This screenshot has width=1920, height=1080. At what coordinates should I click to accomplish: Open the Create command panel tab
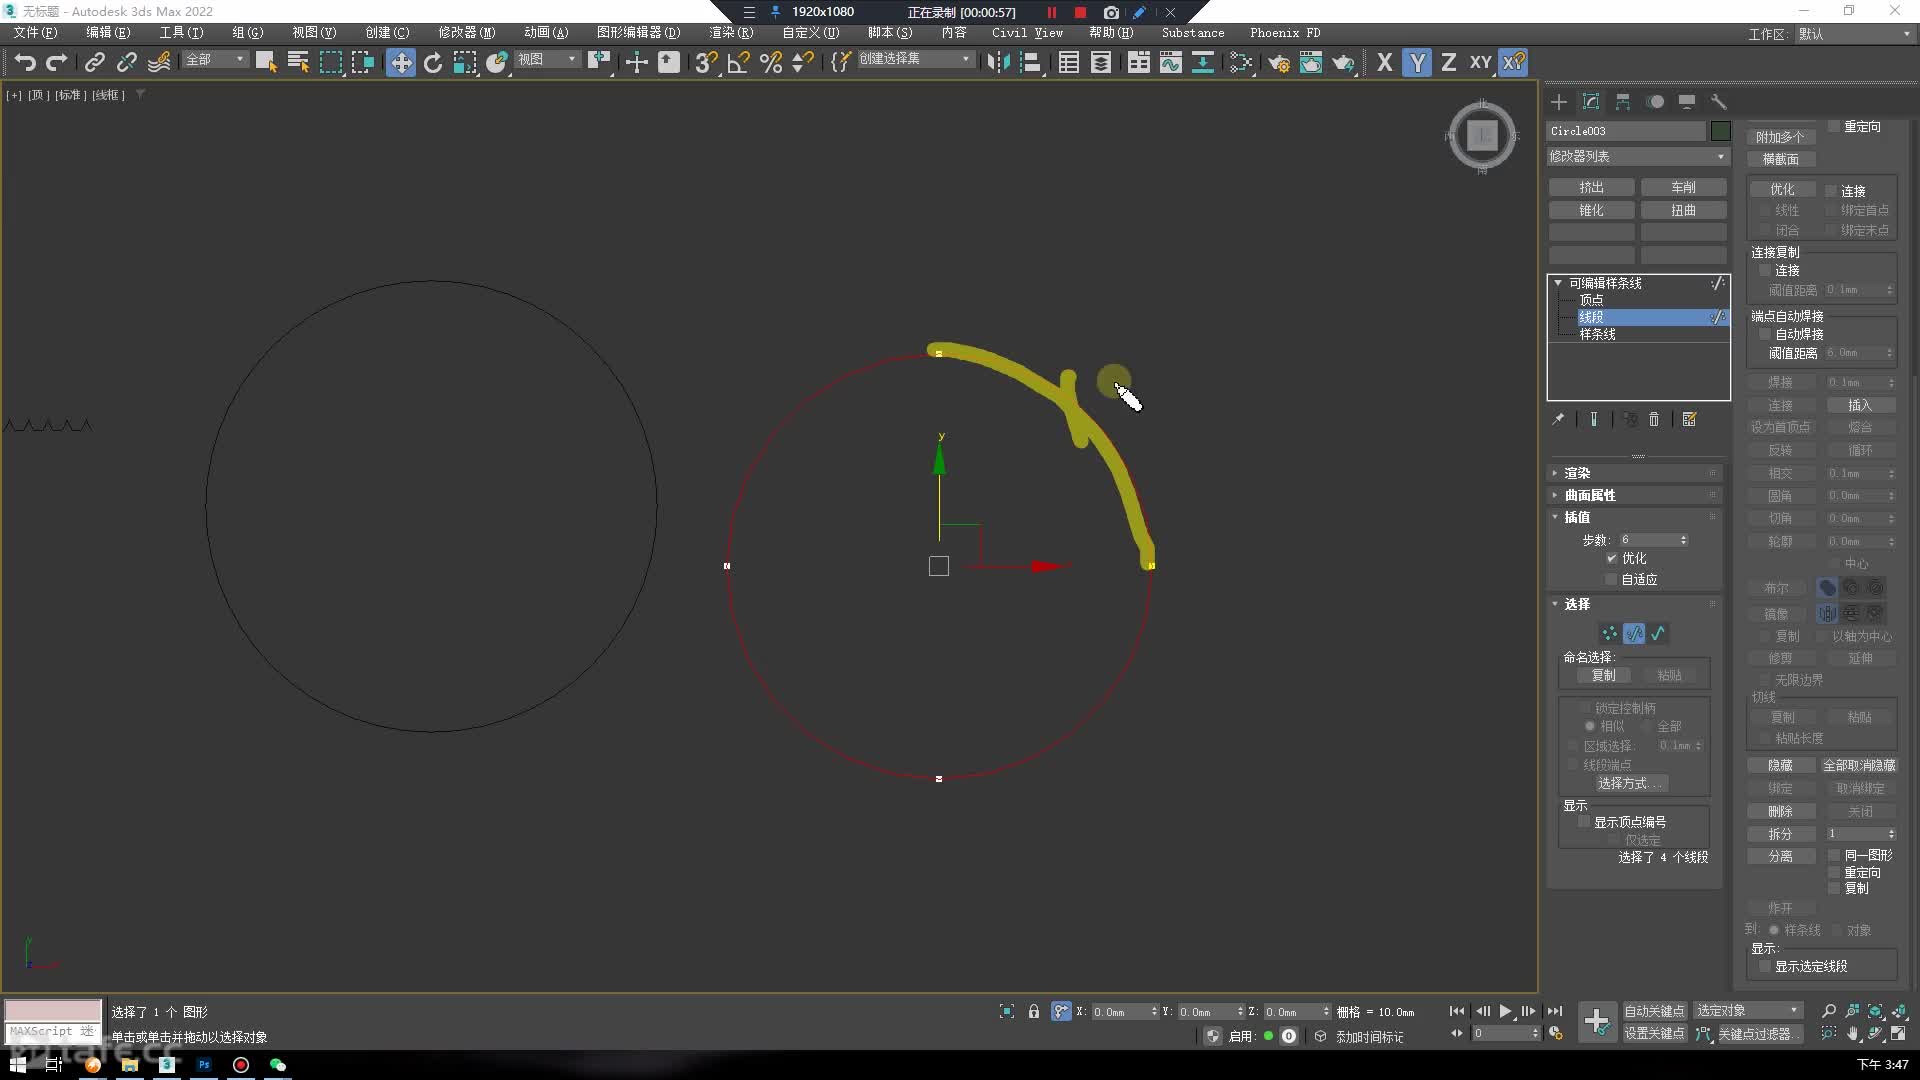pos(1559,102)
